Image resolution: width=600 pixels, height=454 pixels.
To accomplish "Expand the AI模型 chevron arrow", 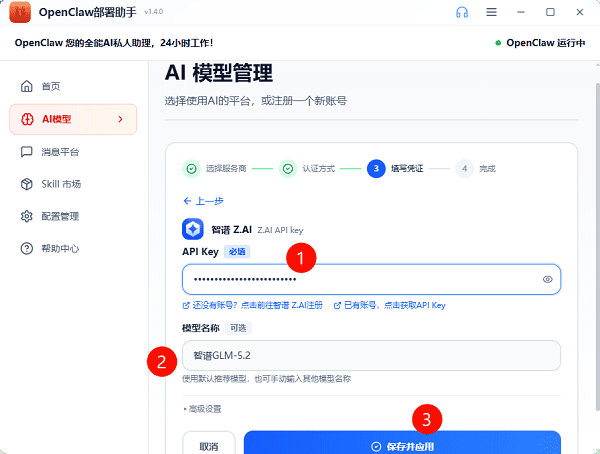I will pos(121,119).
